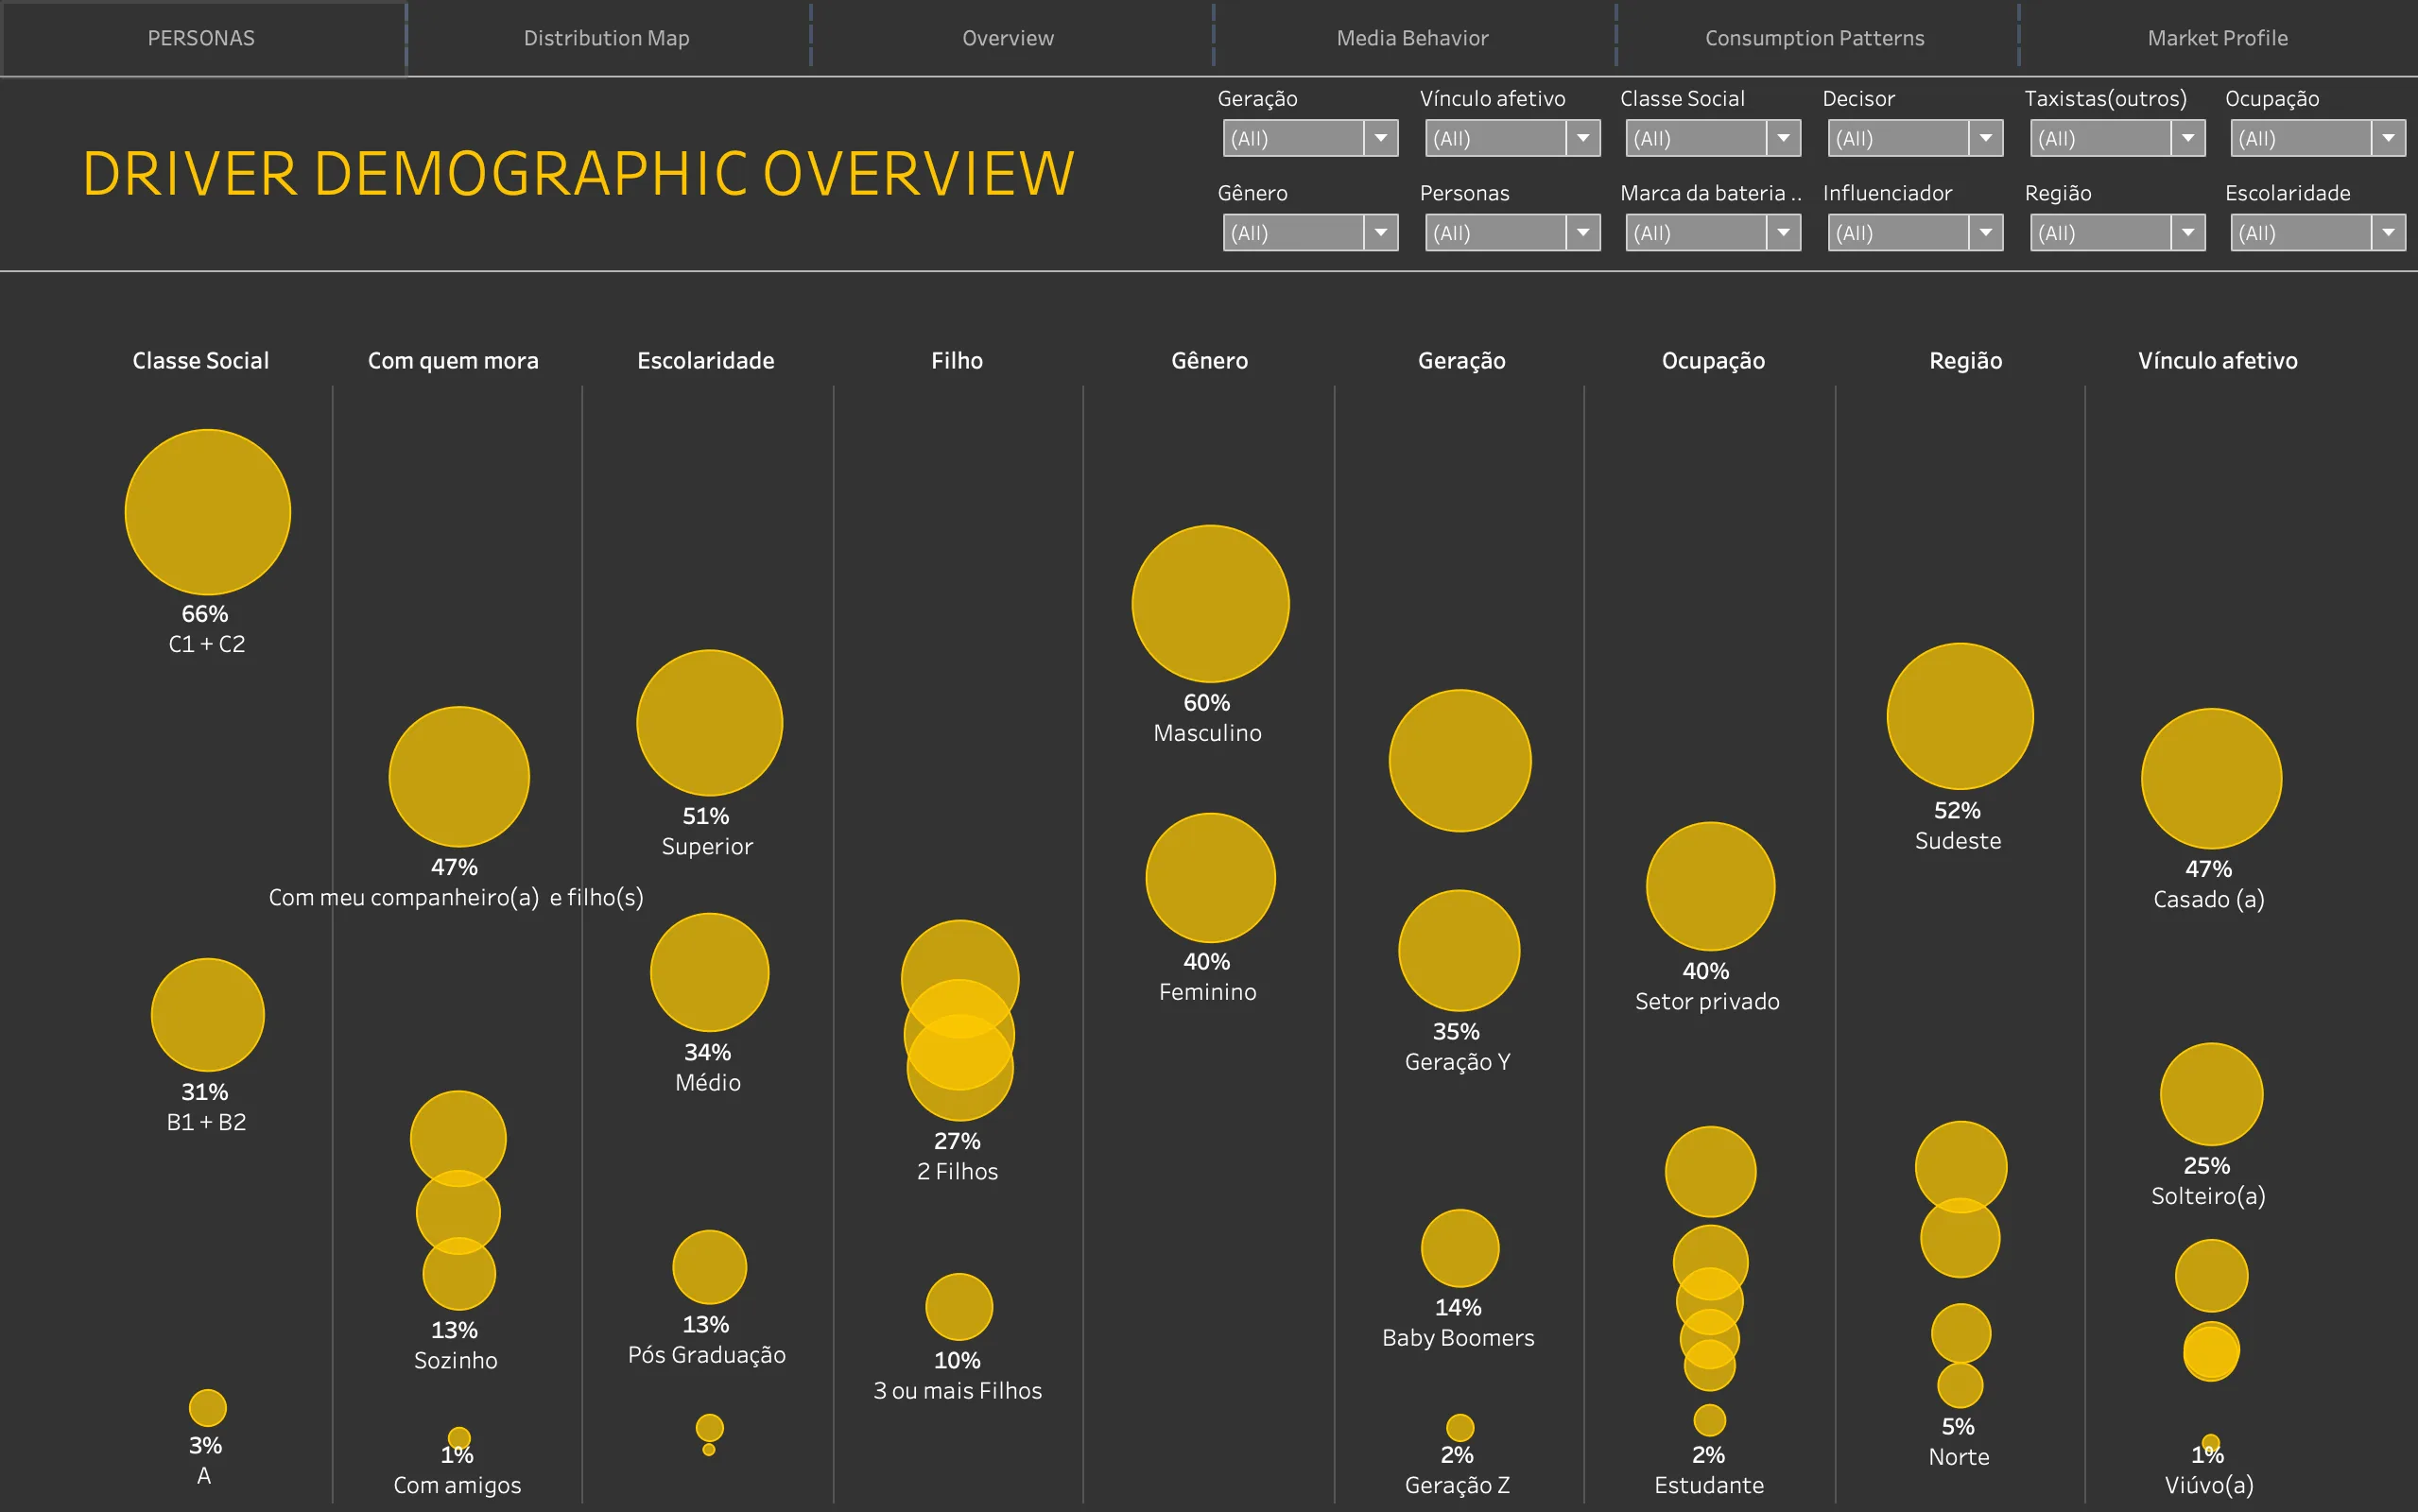Select the 66% C1 + C2 bubble
The width and height of the screenshot is (2418, 1512).
coord(207,512)
